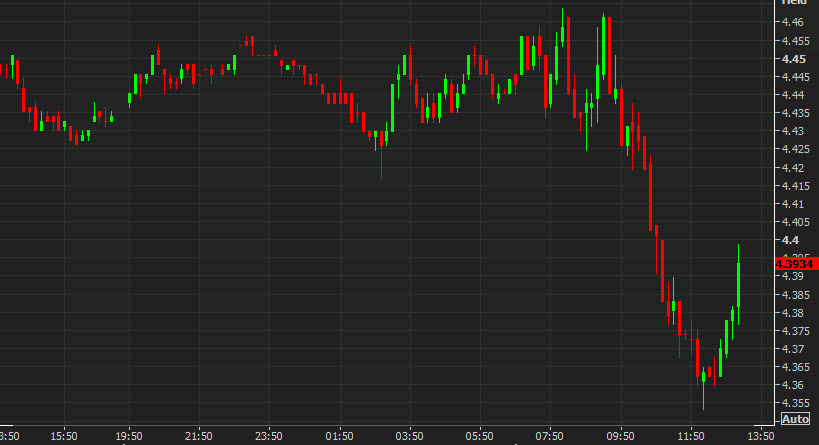
Task: Click the 01:50 time axis label
Action: tap(340, 436)
